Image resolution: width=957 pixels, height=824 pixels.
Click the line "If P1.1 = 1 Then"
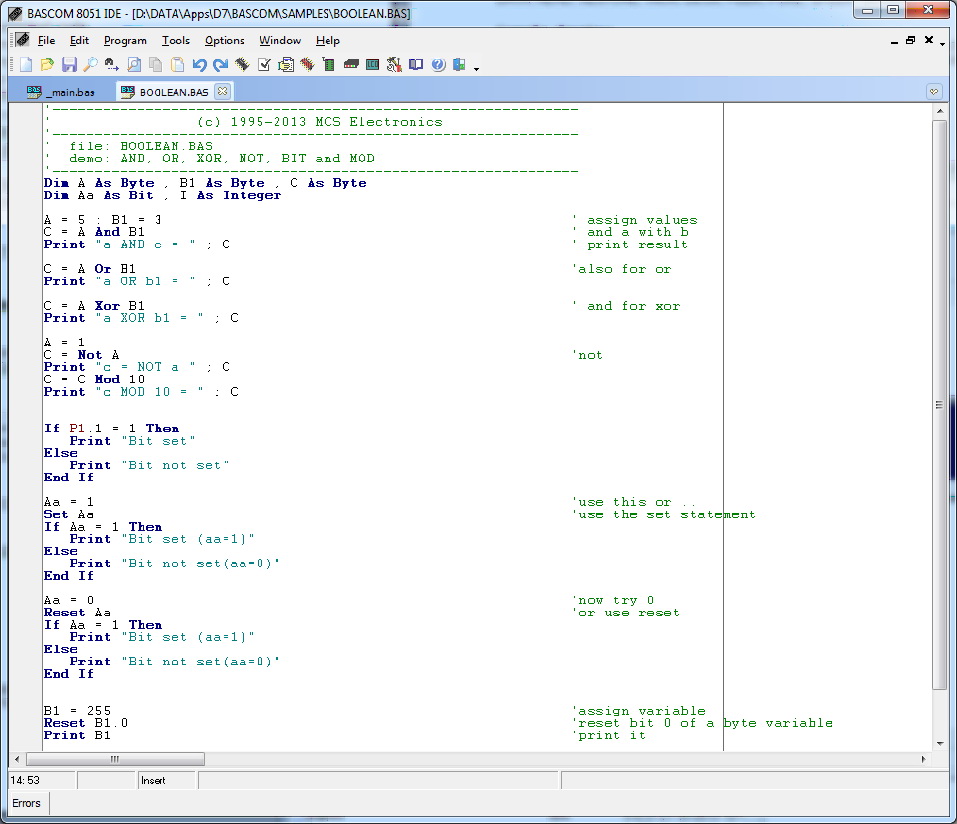(x=111, y=428)
